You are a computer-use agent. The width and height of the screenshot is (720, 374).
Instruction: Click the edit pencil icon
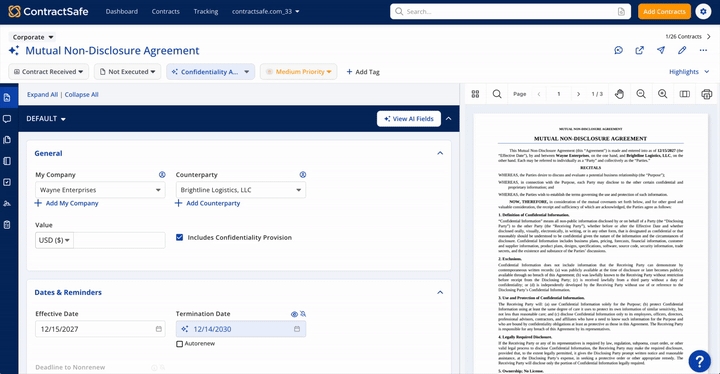point(682,51)
